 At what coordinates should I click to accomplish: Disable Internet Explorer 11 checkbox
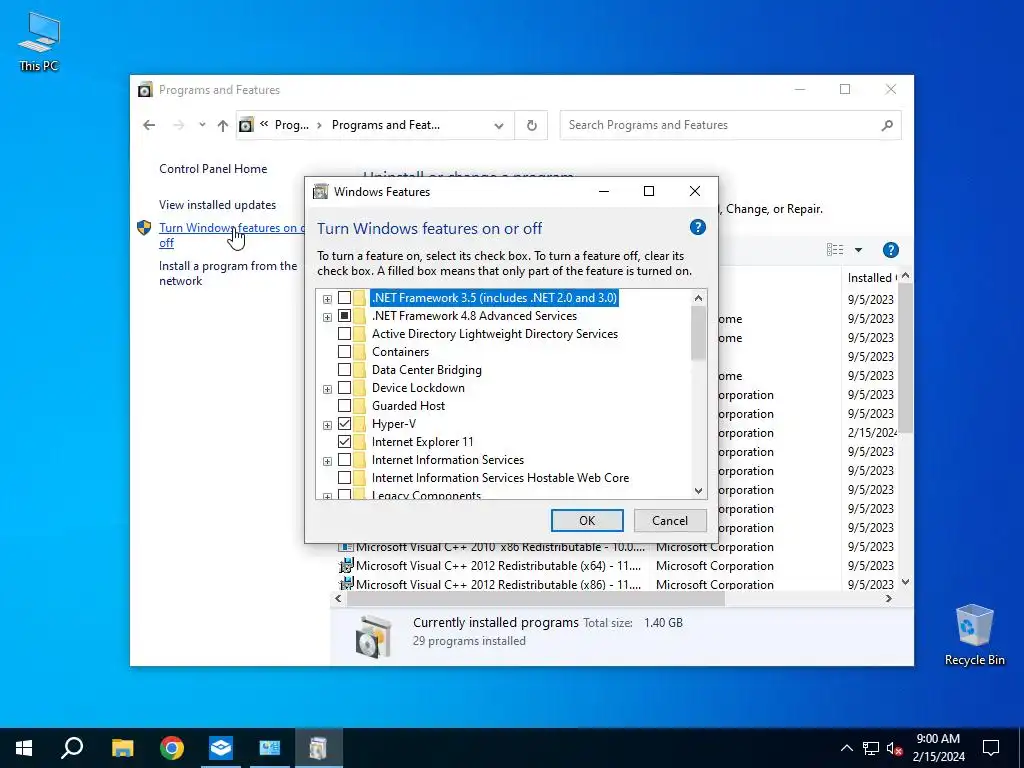344,441
